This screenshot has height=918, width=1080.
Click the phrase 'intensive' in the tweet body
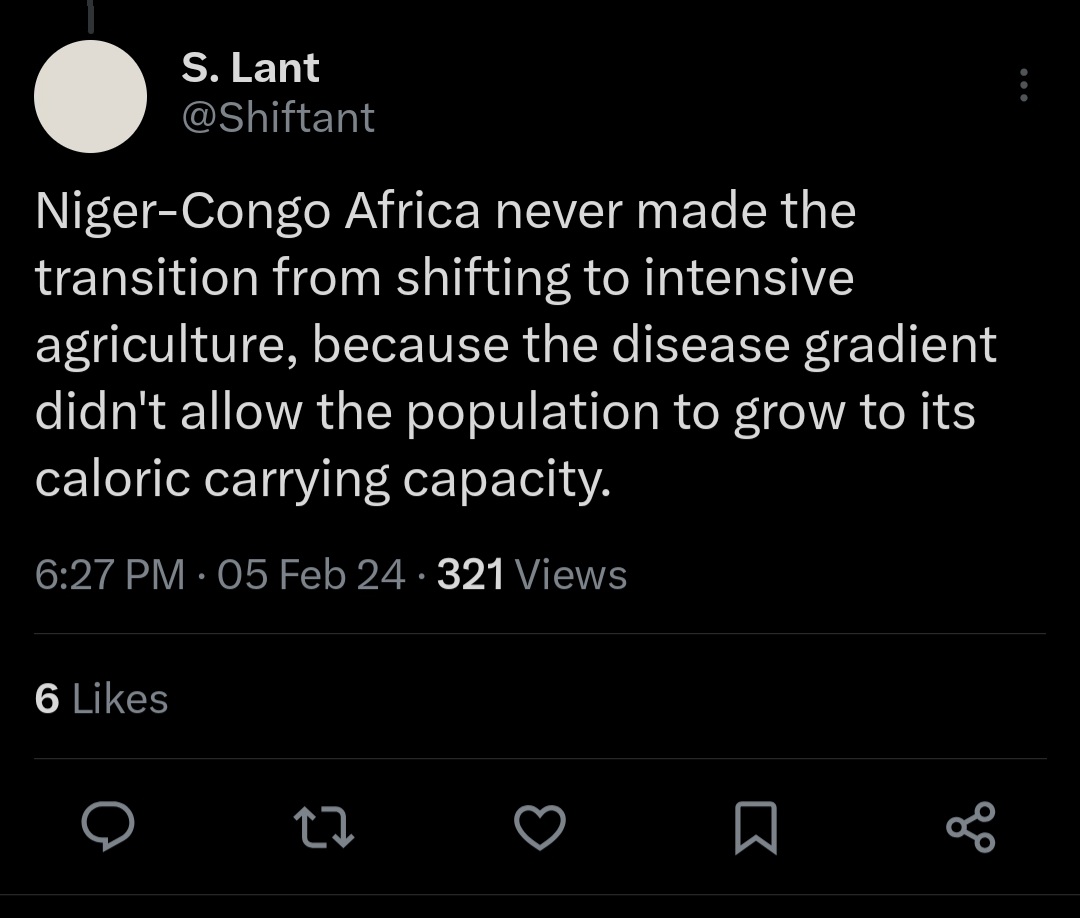tap(749, 278)
